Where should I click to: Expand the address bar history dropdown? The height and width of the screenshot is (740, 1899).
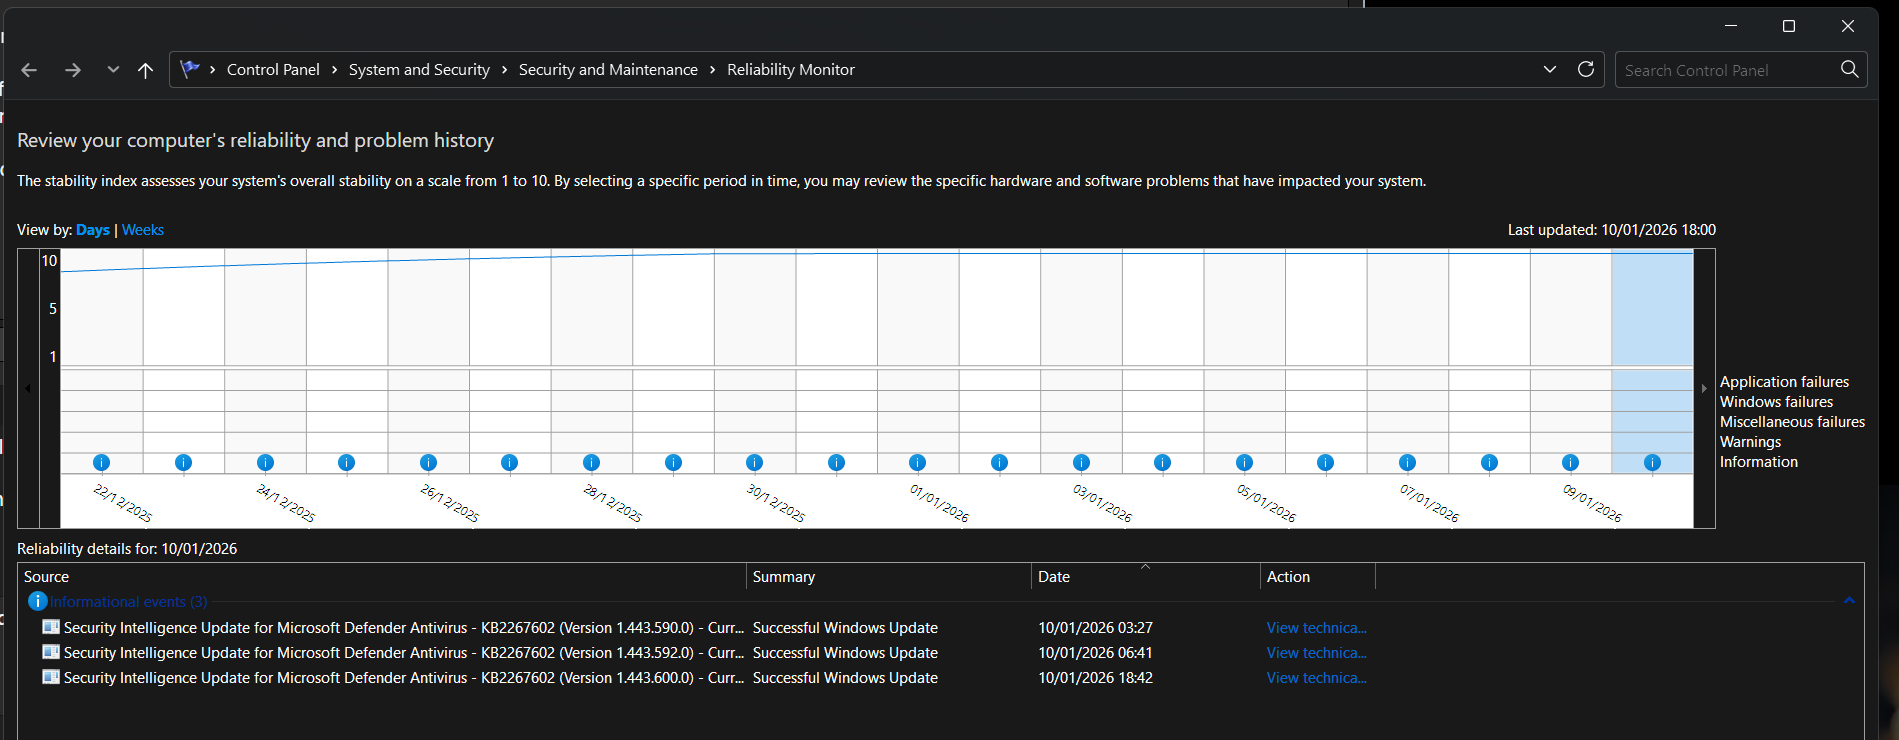pos(1550,69)
